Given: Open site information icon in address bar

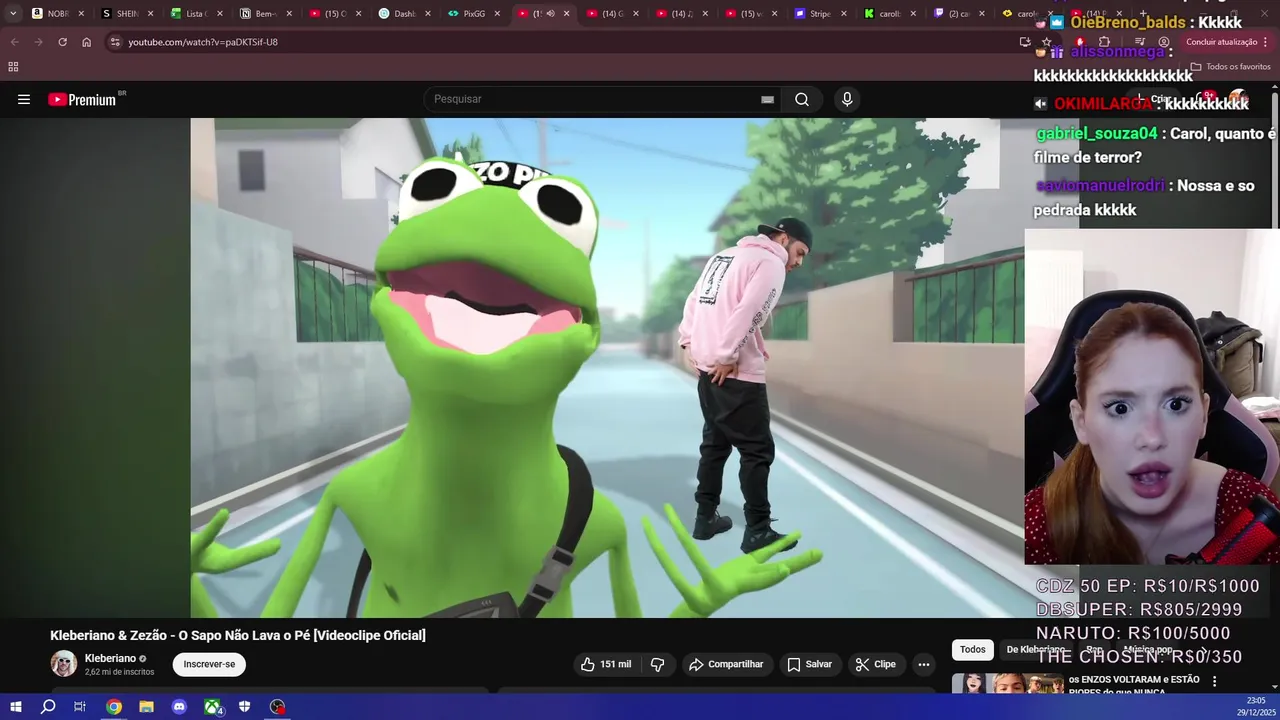Looking at the screenshot, I should (x=115, y=42).
